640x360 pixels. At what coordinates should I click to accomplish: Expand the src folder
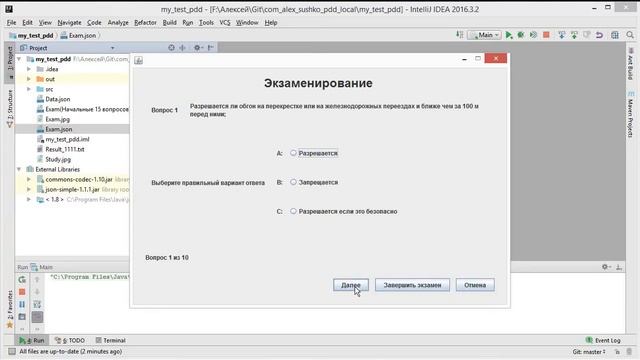(29, 89)
